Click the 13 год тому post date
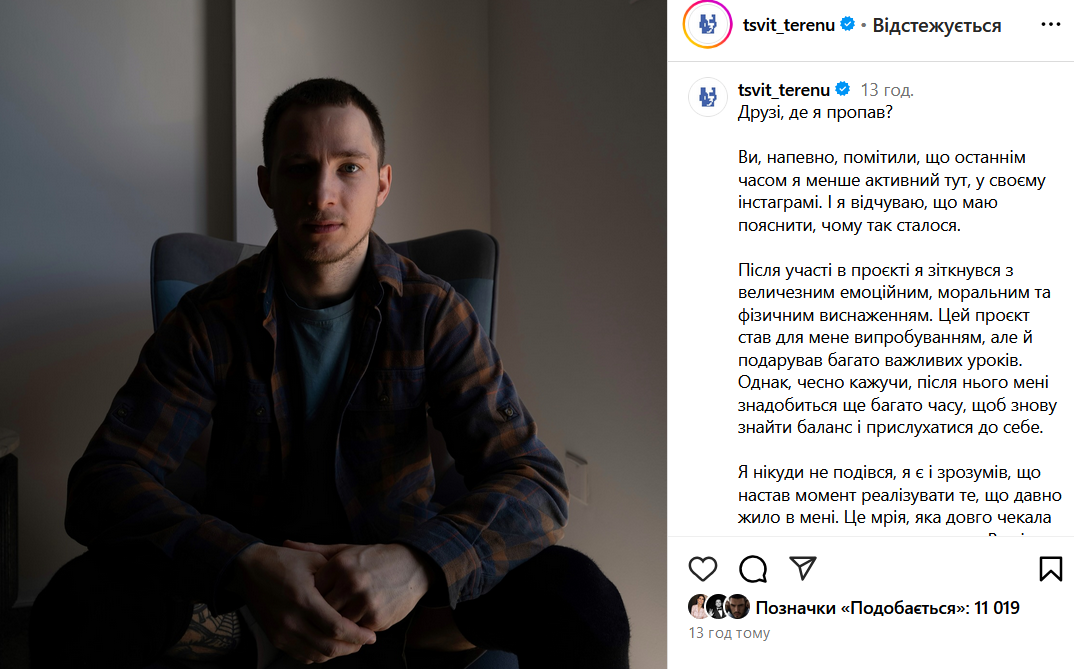The image size is (1074, 669). coord(729,633)
